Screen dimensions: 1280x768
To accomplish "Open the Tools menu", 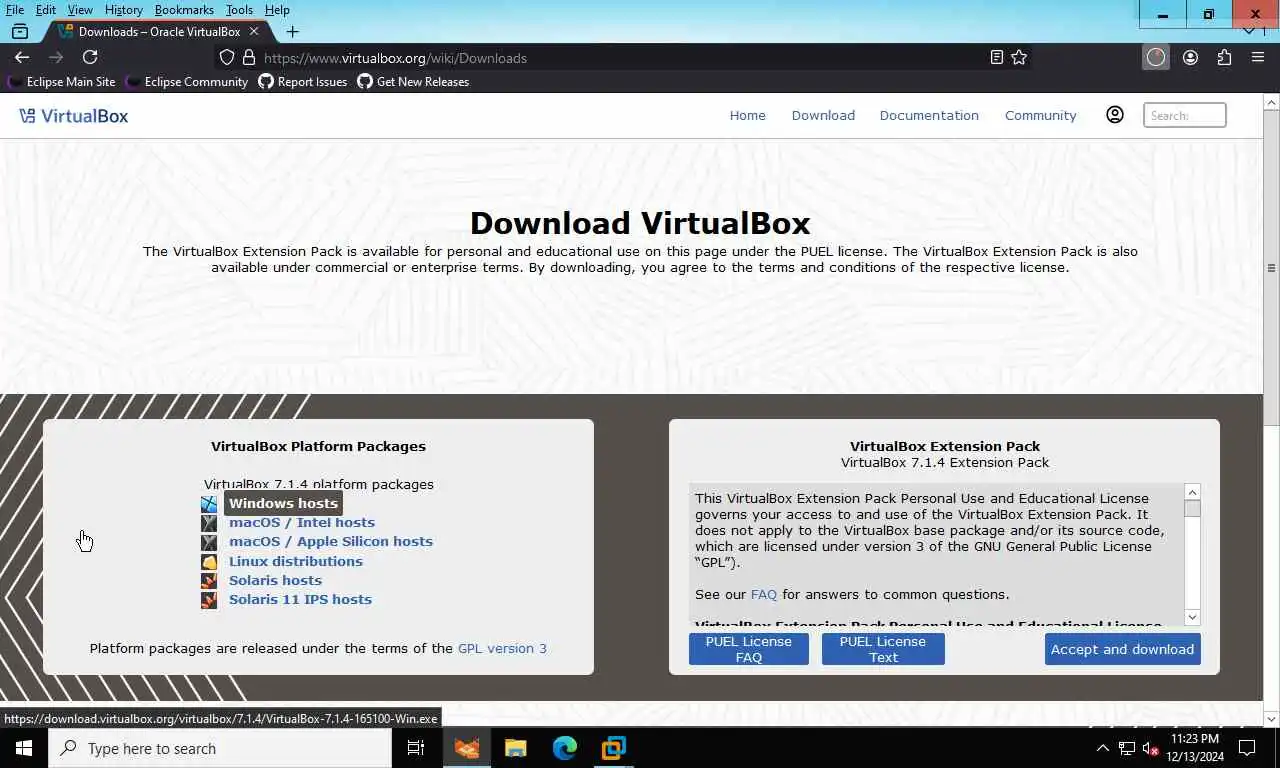I will pos(239,10).
